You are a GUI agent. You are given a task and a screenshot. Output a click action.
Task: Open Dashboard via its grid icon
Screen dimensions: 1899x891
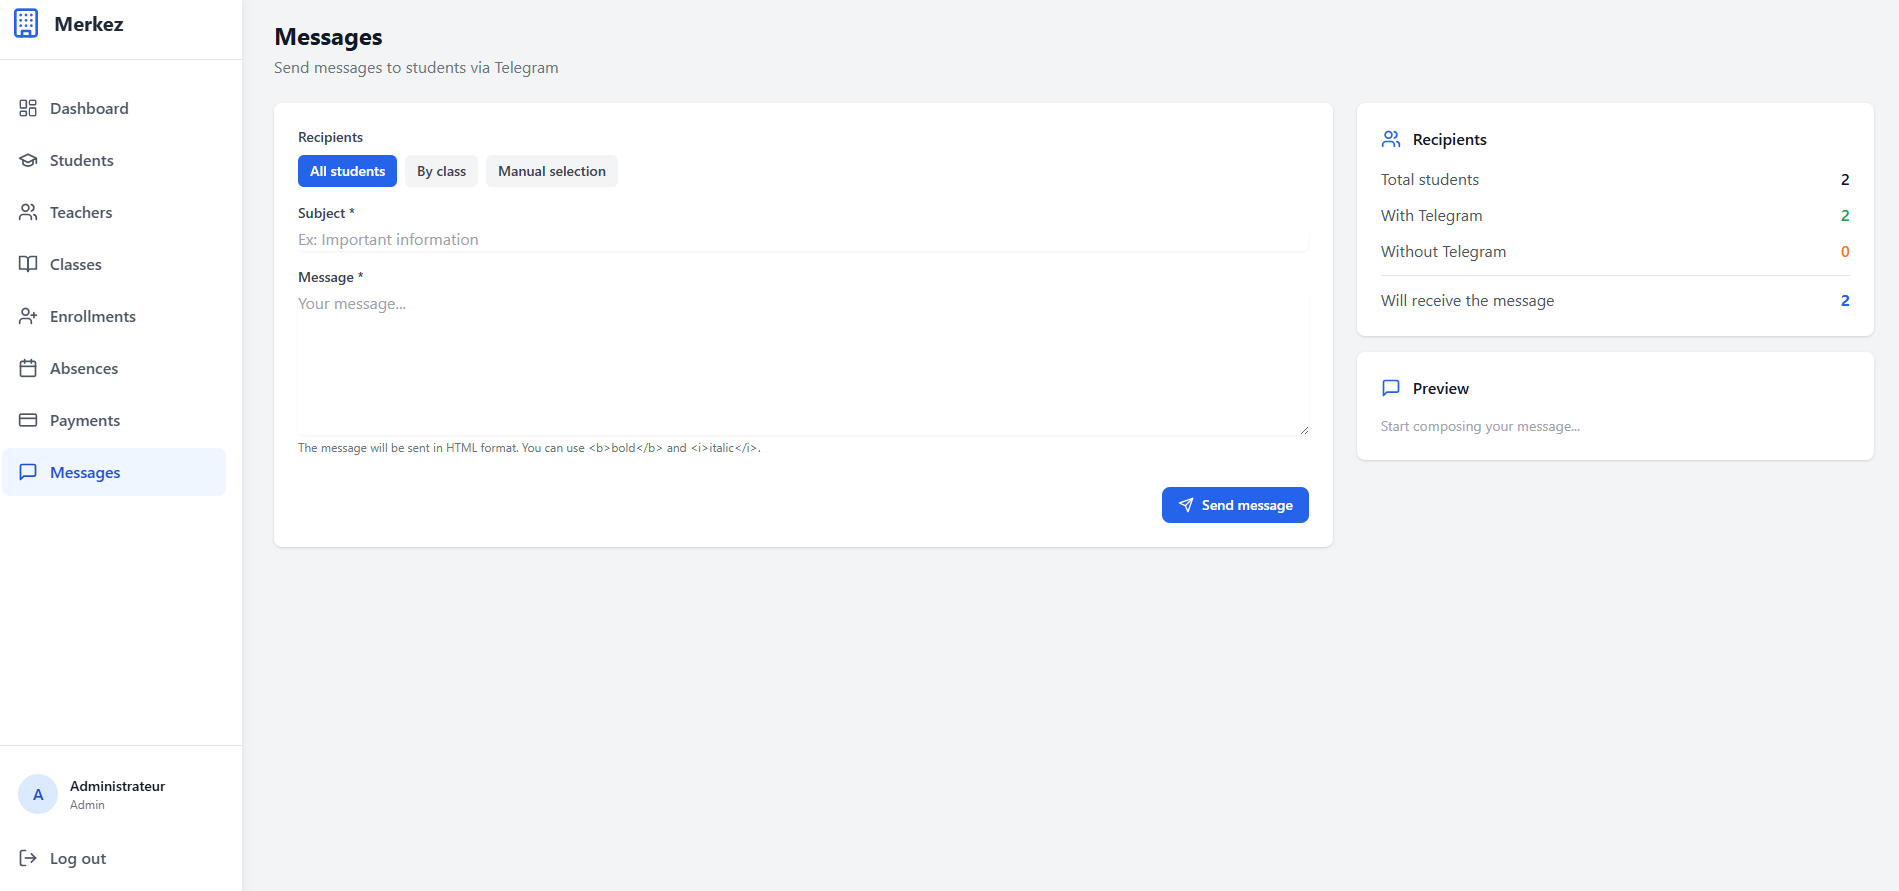pyautogui.click(x=28, y=108)
